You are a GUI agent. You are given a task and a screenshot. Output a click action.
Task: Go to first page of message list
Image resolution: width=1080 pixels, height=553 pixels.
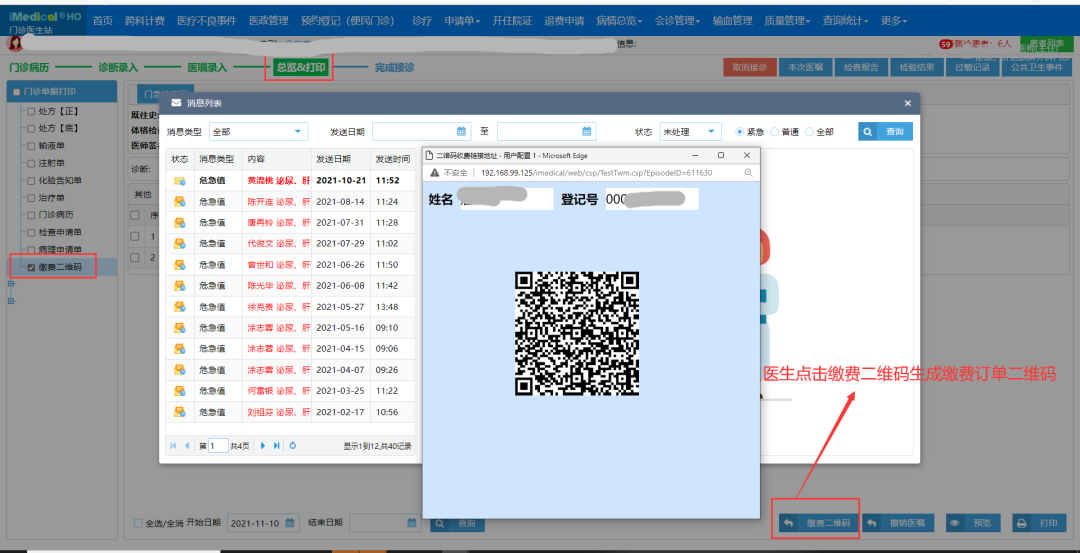(173, 446)
